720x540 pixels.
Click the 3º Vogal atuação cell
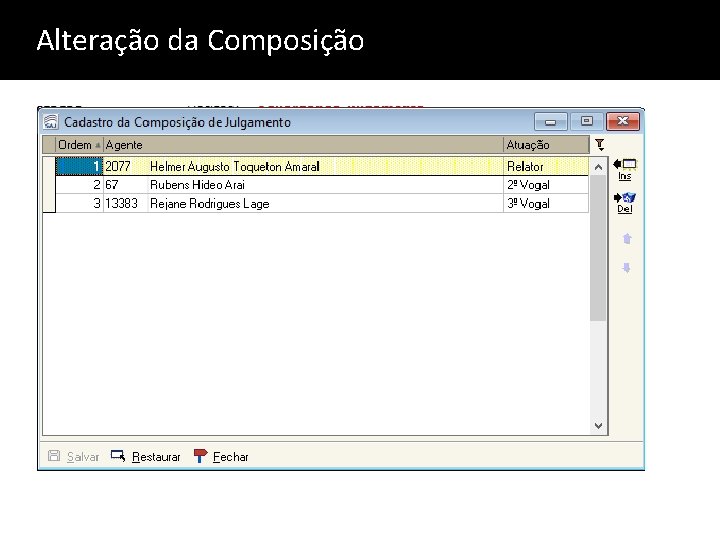(x=546, y=203)
